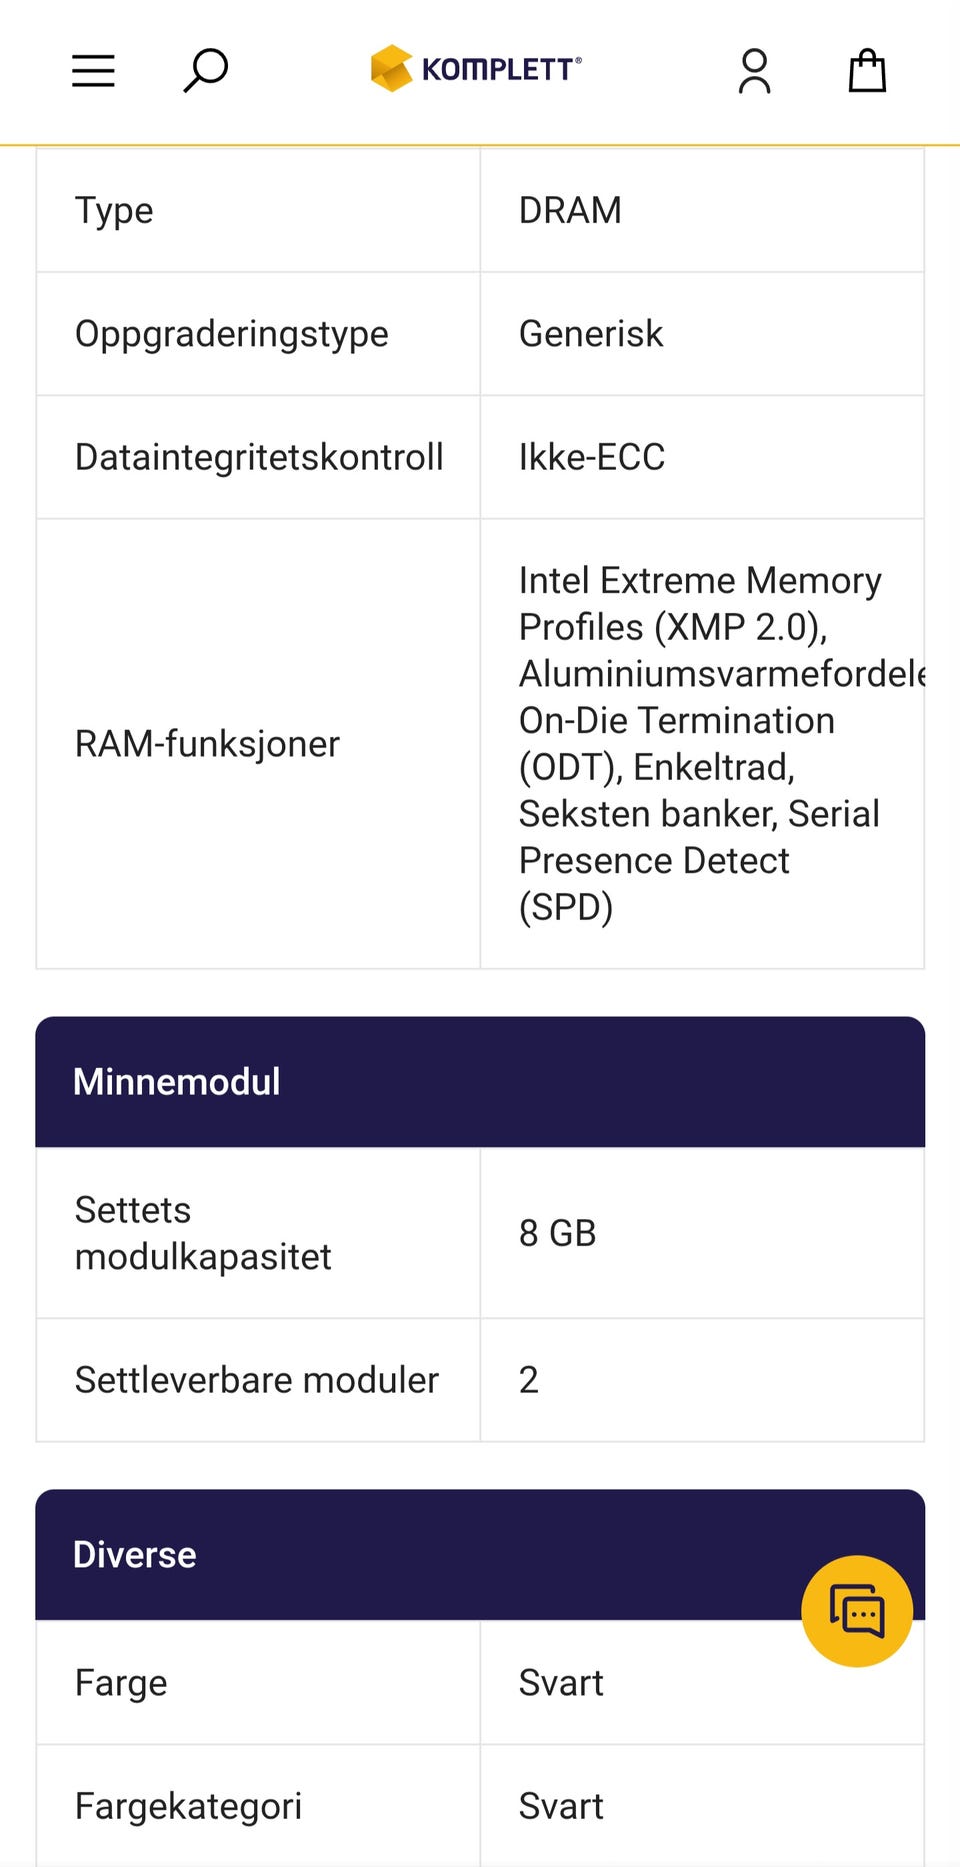Click the DRAM value cell

tap(570, 211)
